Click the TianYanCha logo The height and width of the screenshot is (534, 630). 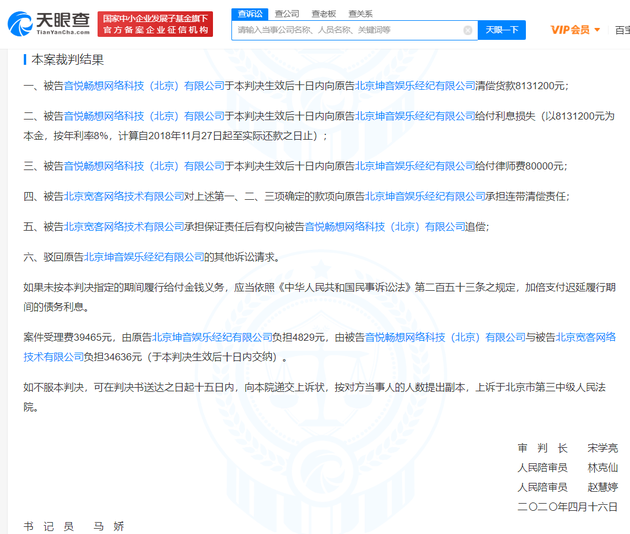click(49, 24)
